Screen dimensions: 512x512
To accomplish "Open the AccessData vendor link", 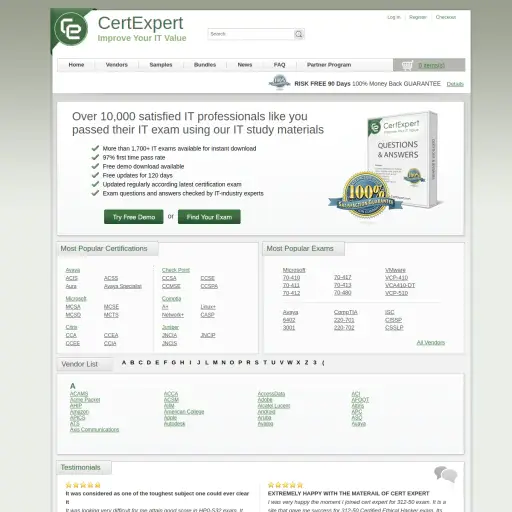I will coord(271,394).
